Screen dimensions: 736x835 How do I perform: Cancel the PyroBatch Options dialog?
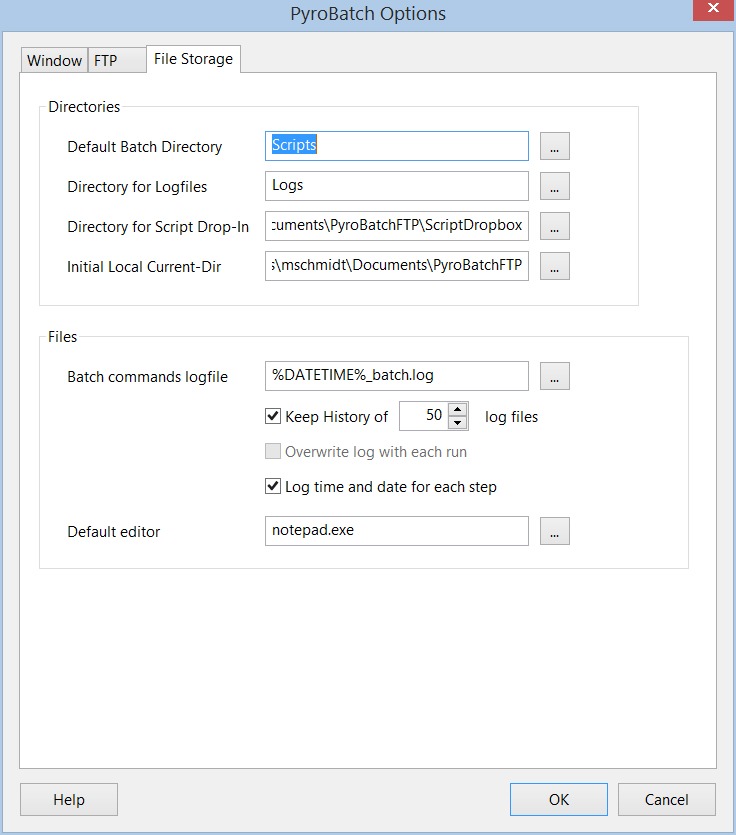pyautogui.click(x=667, y=799)
